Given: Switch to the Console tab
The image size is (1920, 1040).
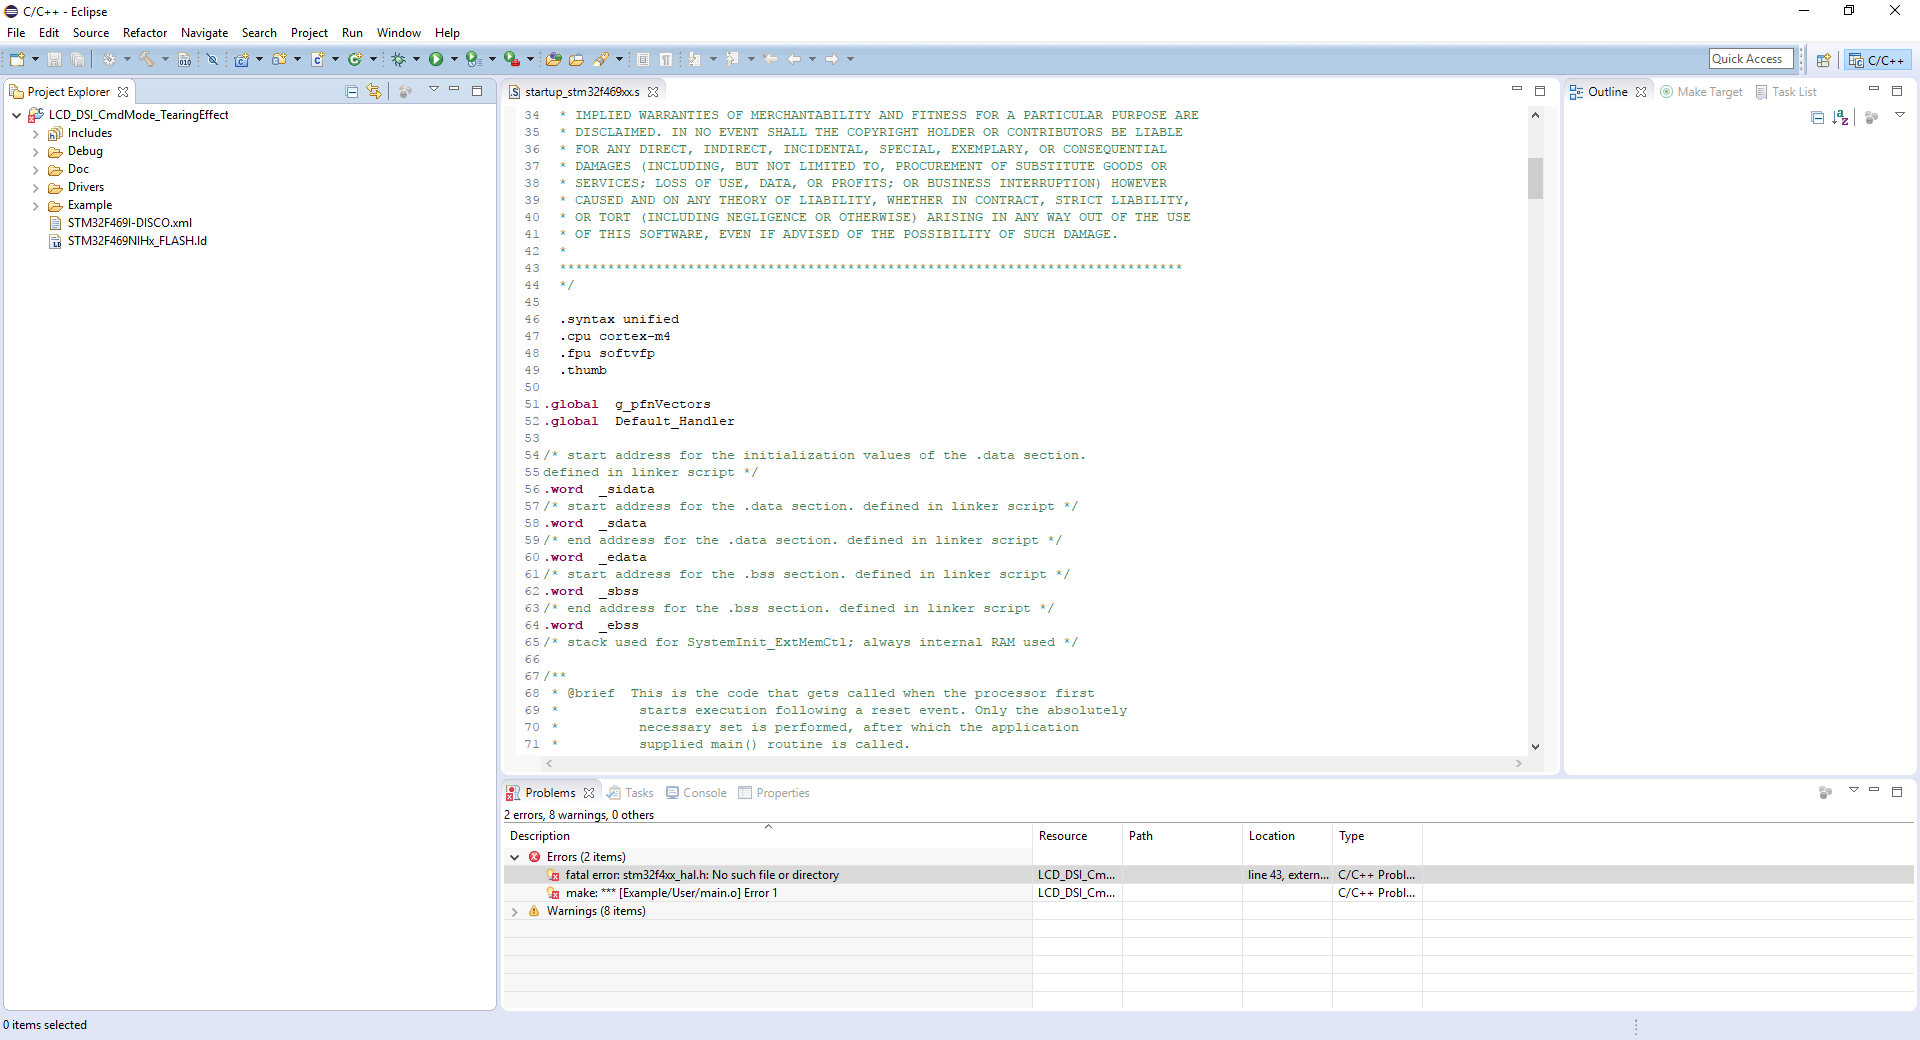Looking at the screenshot, I should (704, 793).
